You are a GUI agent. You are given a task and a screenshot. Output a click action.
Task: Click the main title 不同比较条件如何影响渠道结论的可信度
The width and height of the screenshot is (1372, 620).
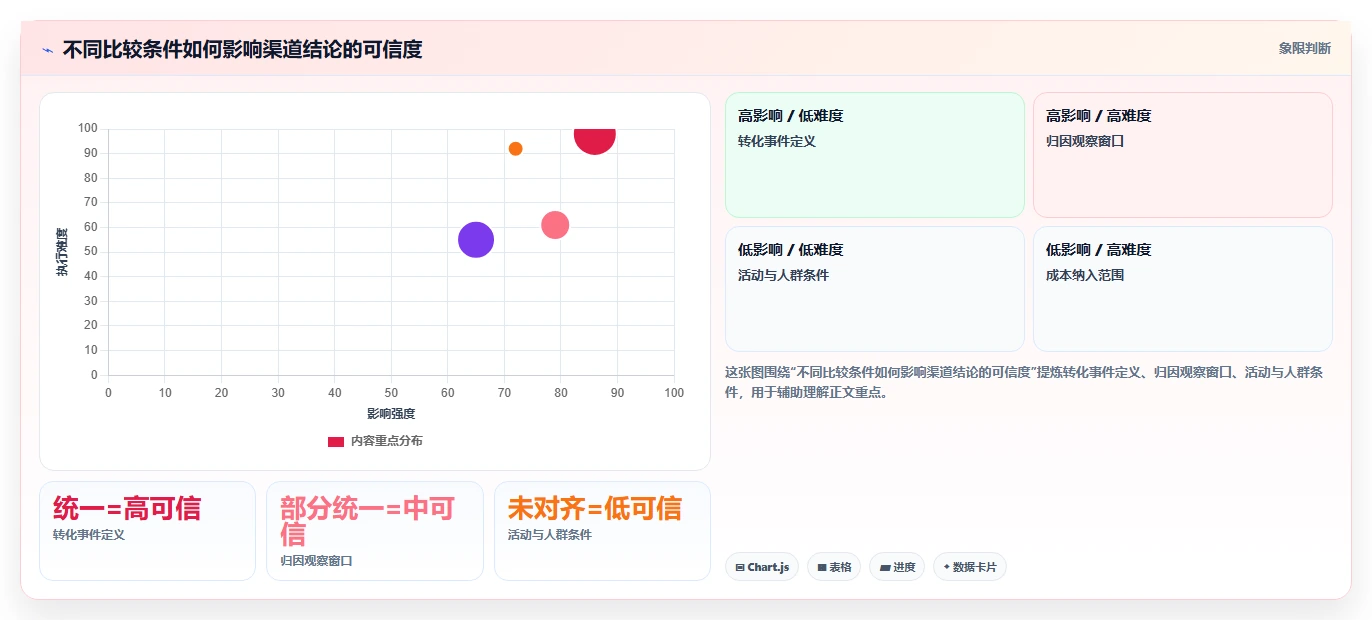(242, 49)
